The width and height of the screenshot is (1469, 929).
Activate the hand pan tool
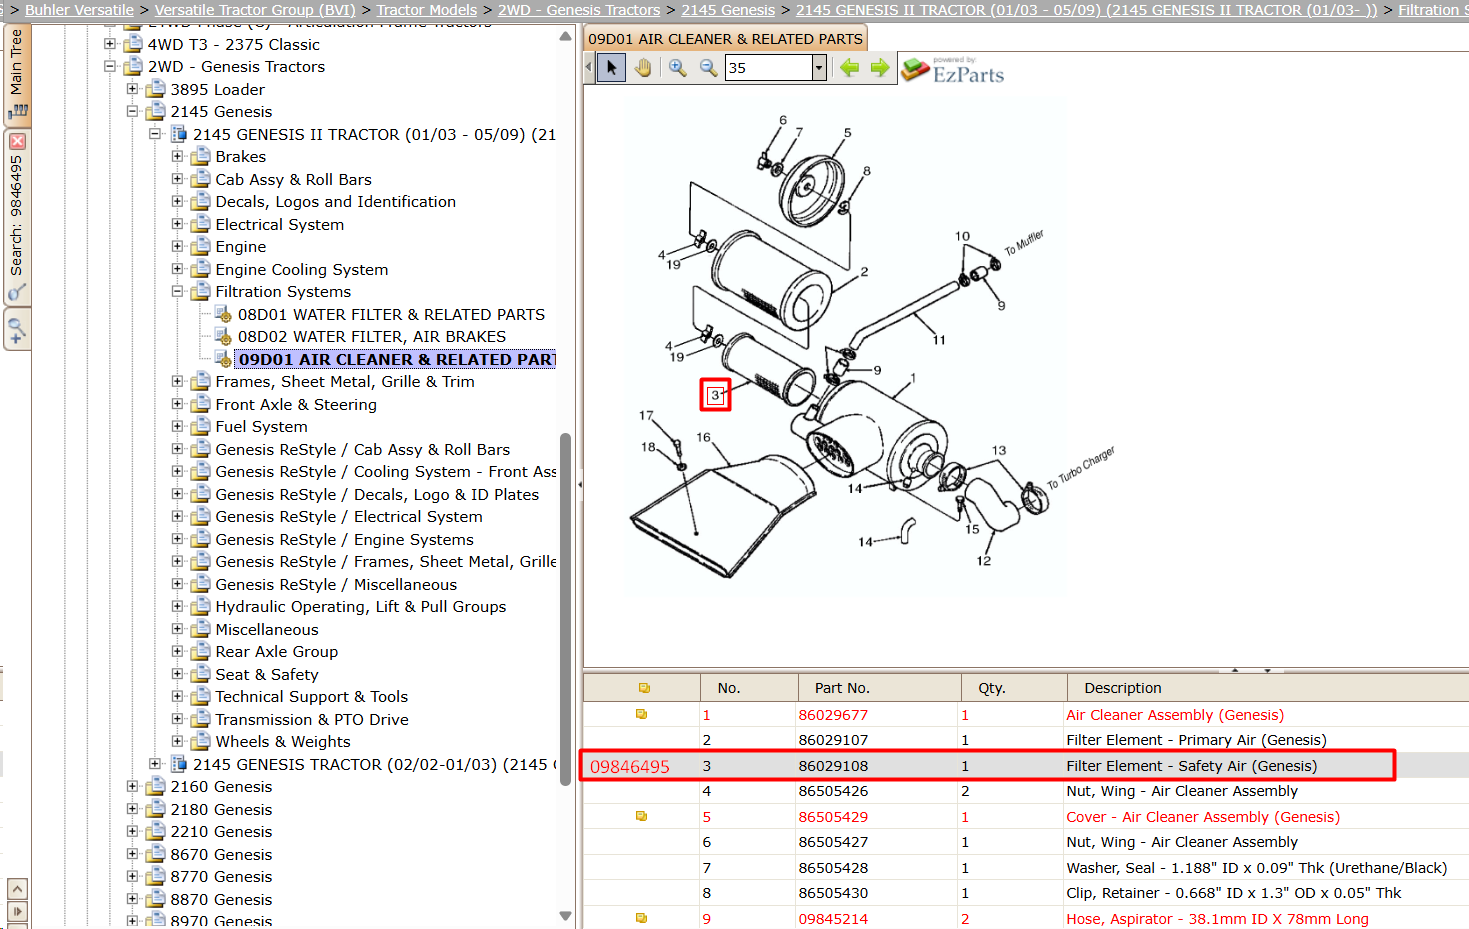coord(643,68)
